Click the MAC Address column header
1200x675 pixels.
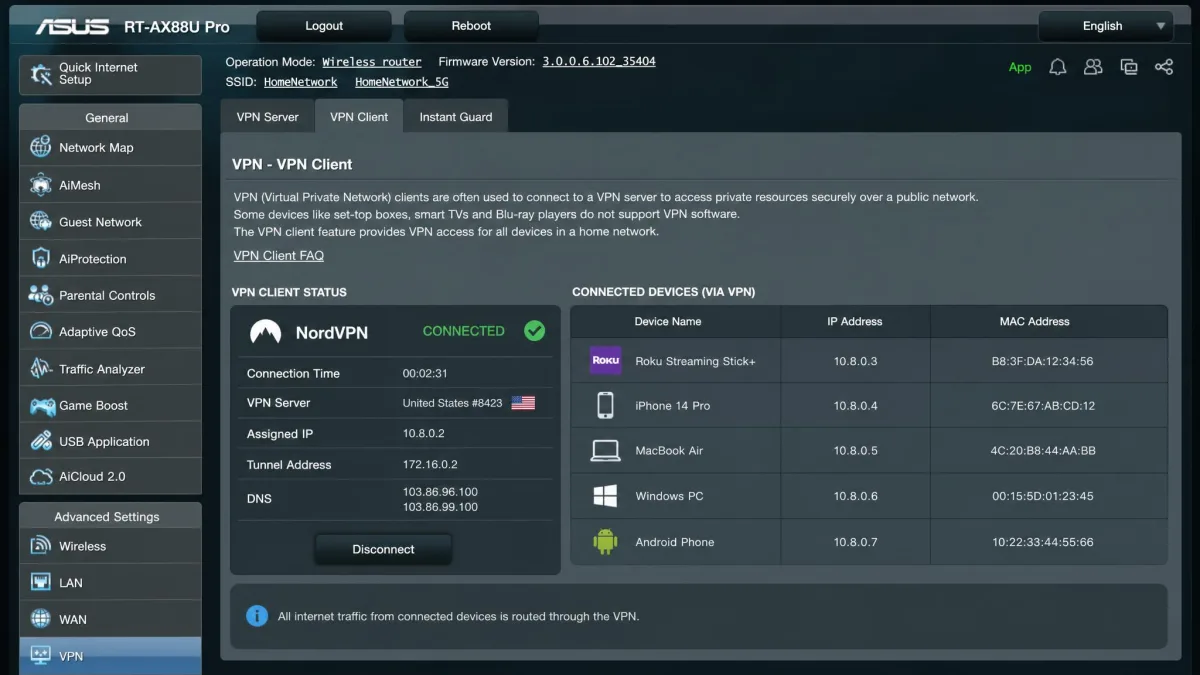(x=1035, y=321)
